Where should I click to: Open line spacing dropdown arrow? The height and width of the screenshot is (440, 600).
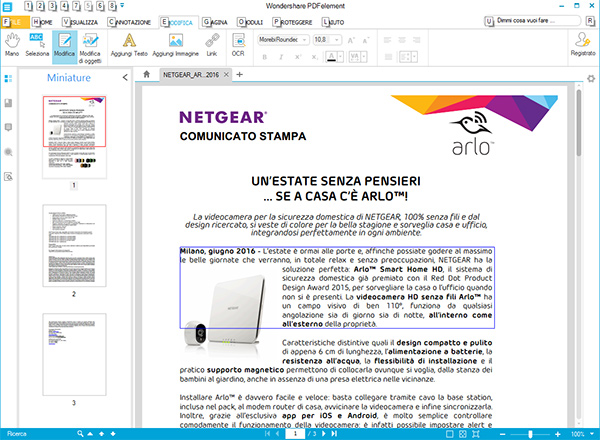[415, 57]
